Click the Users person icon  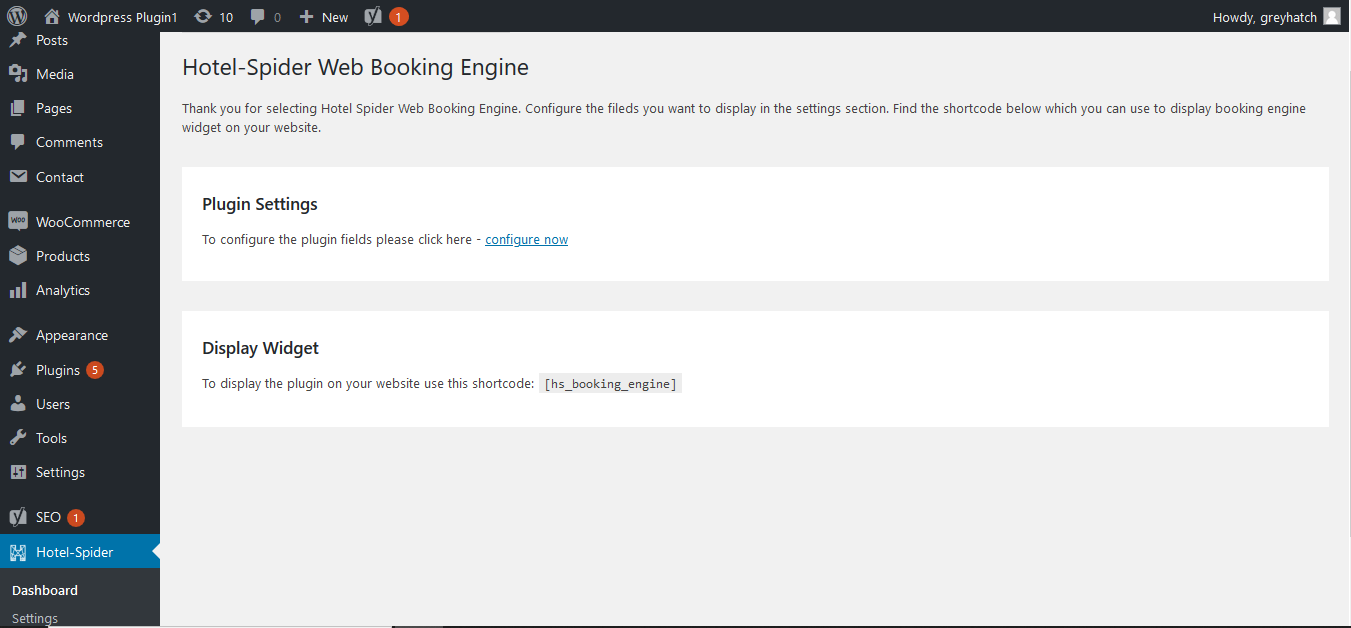17,404
